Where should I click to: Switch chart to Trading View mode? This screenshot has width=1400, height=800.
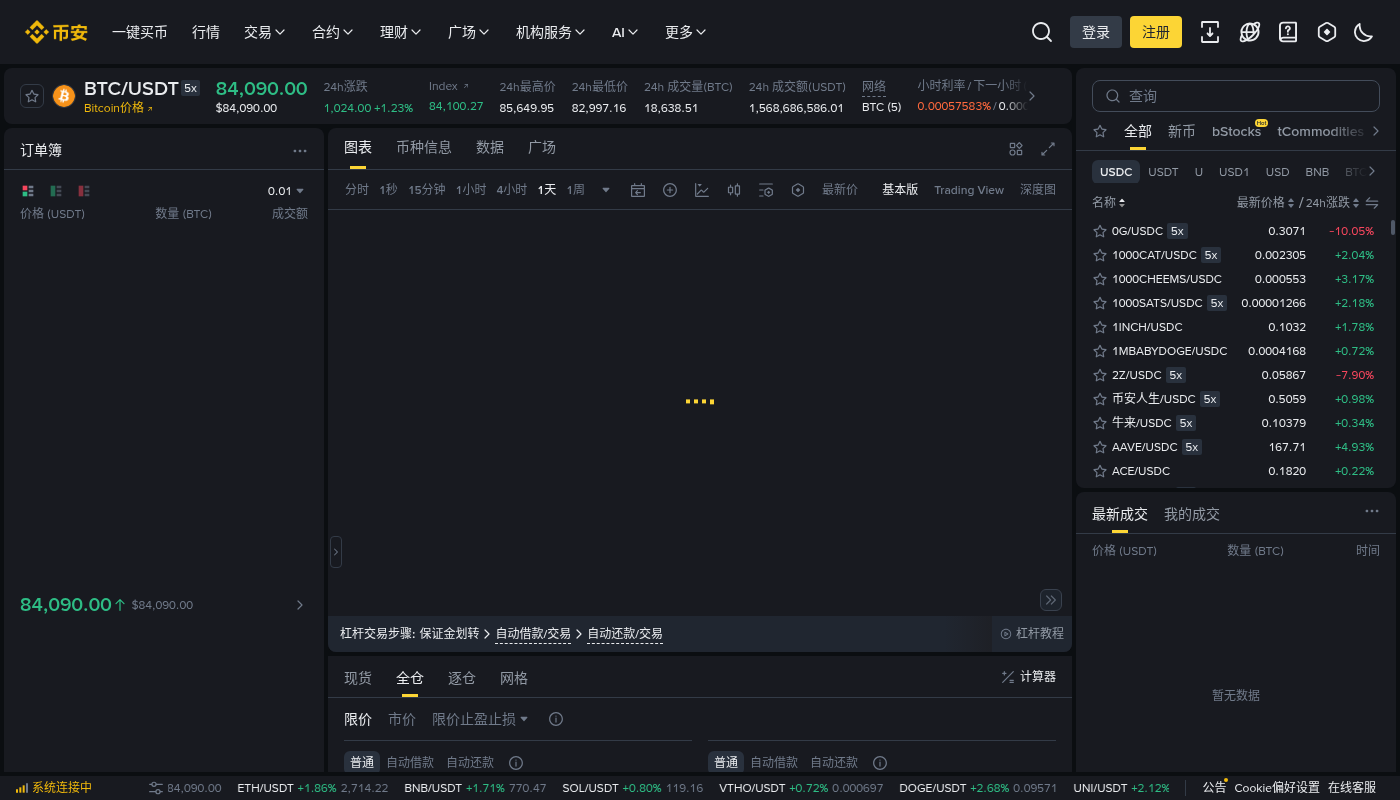[x=969, y=190]
